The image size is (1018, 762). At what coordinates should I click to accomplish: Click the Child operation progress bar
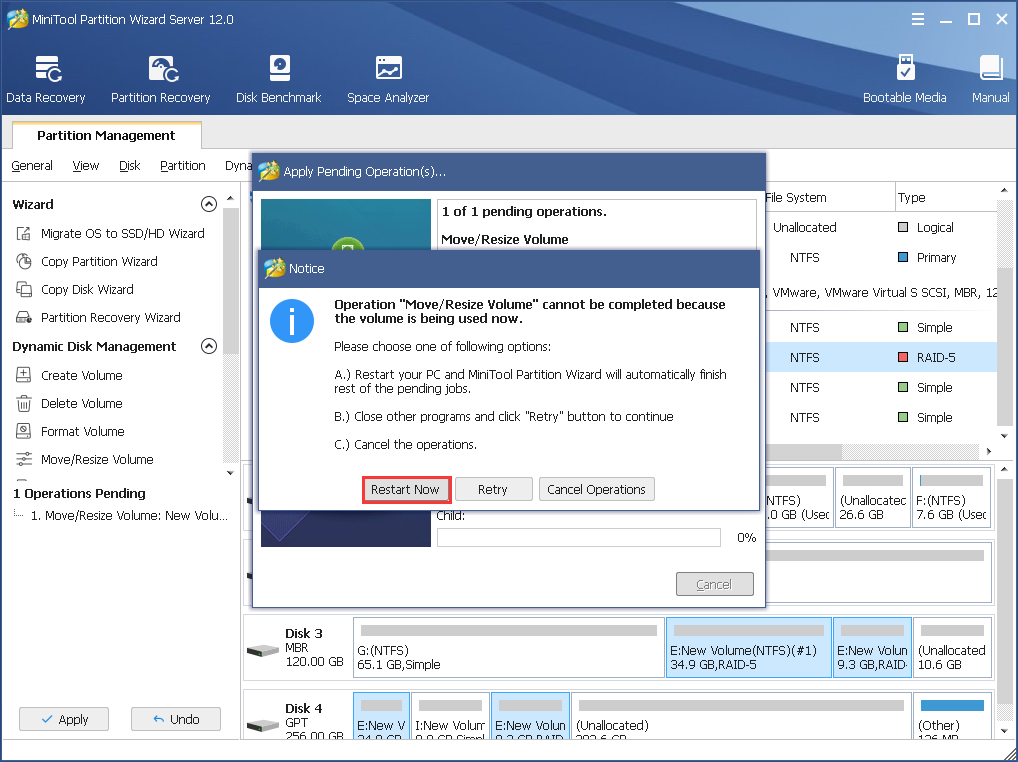(x=578, y=537)
